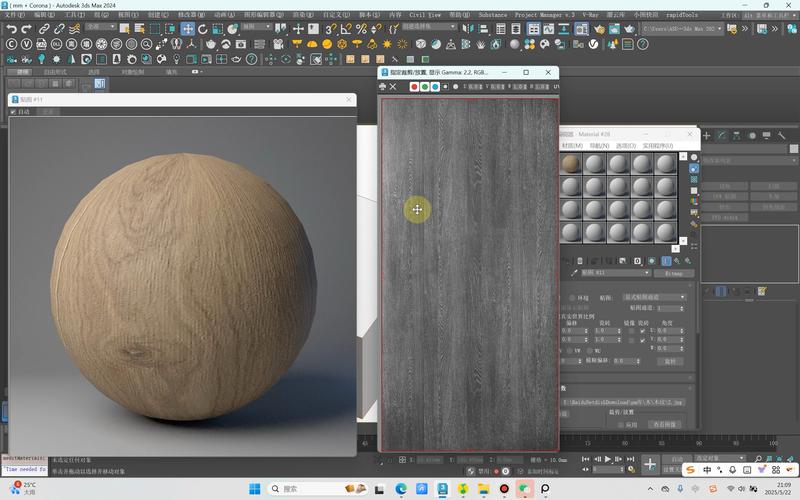This screenshot has width=800, height=500.
Task: Open the project folder path dropdown
Action: [x=682, y=29]
